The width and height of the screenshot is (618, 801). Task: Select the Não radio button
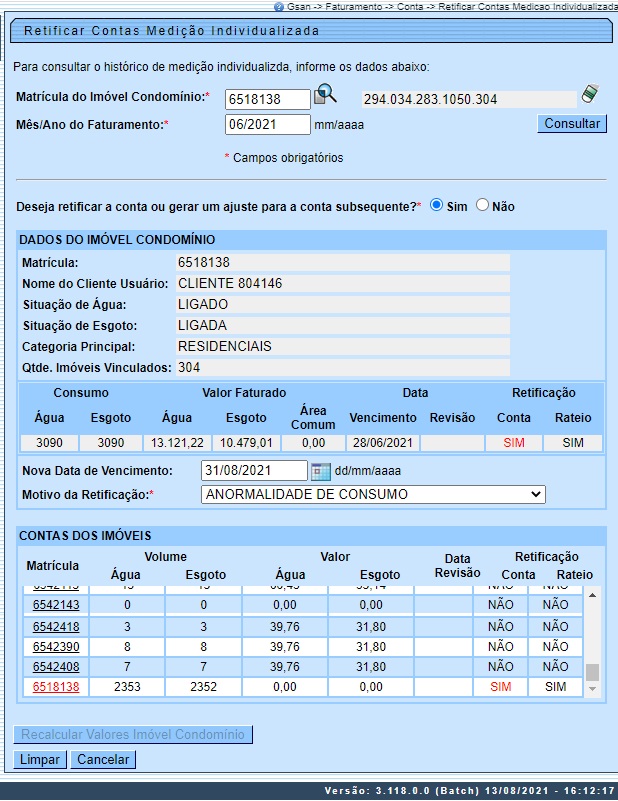[482, 205]
